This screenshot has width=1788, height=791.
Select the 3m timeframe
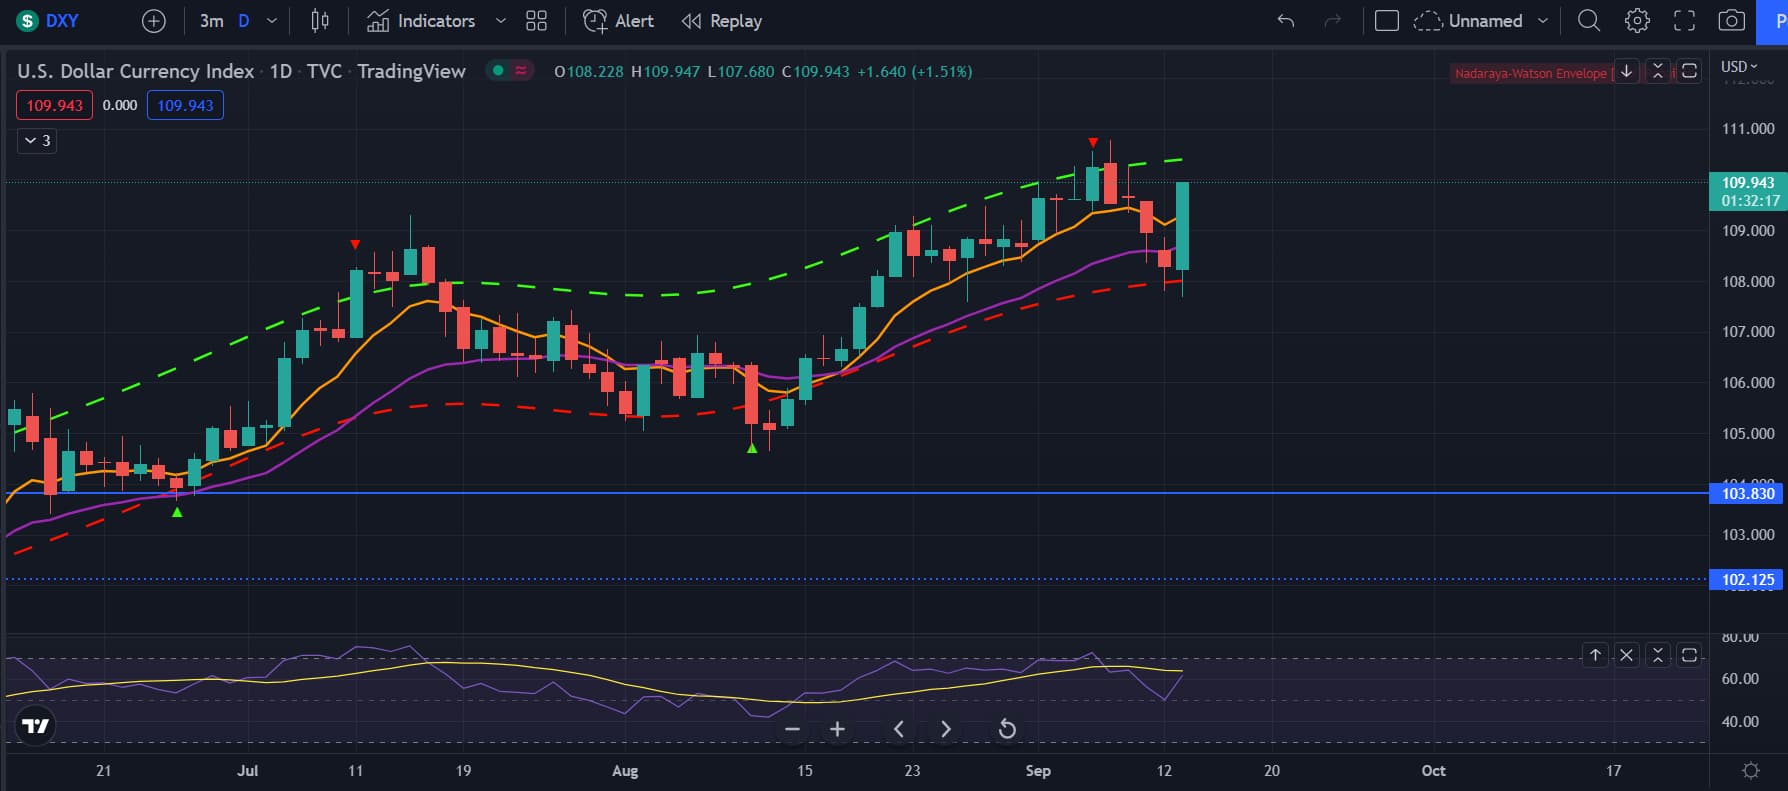[x=211, y=21]
